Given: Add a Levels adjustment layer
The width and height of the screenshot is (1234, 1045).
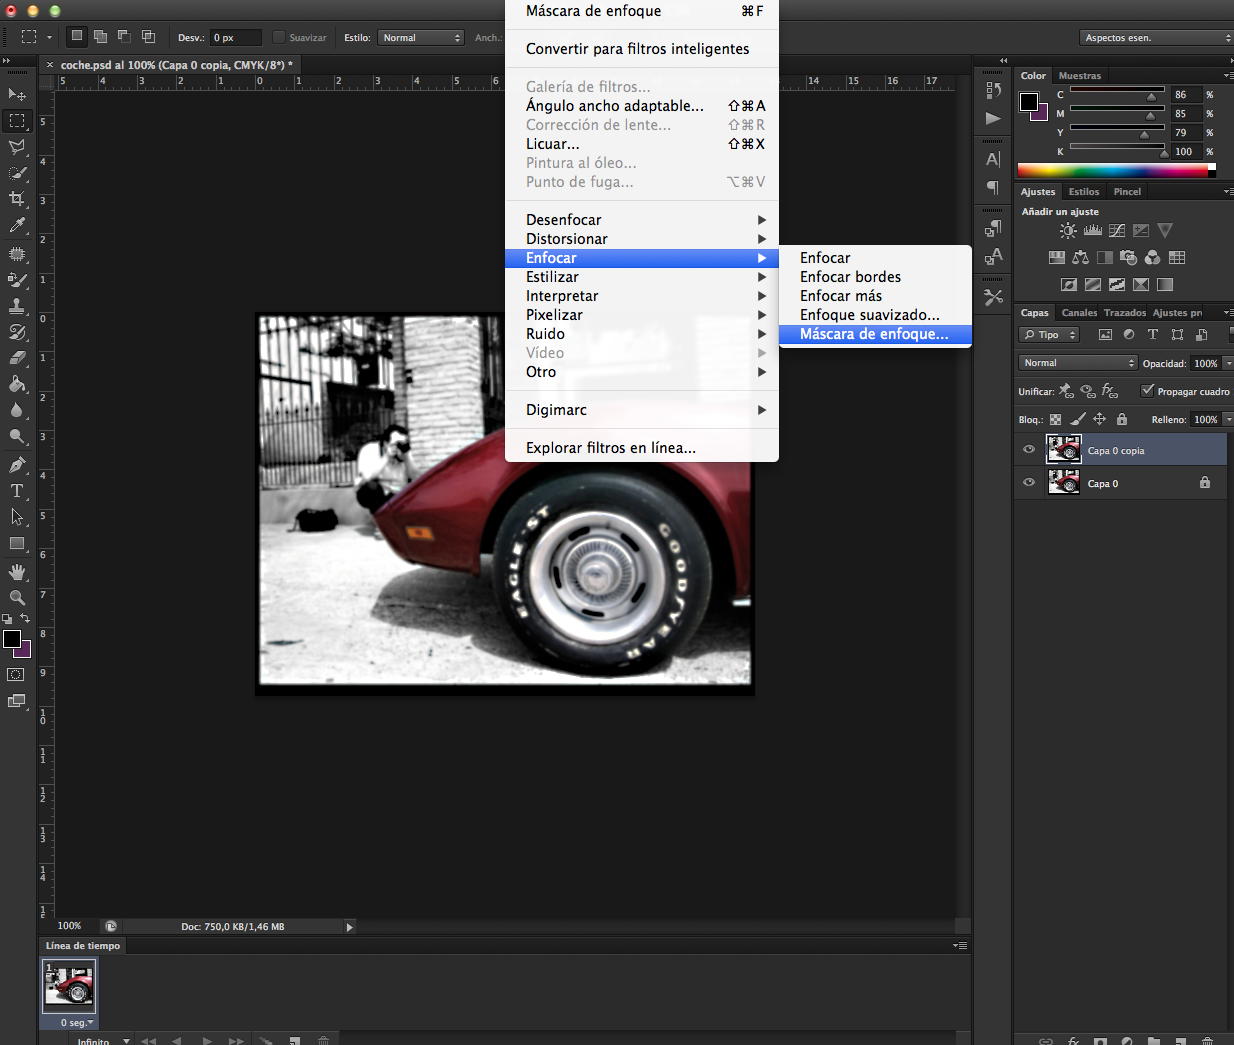Looking at the screenshot, I should (x=1092, y=230).
